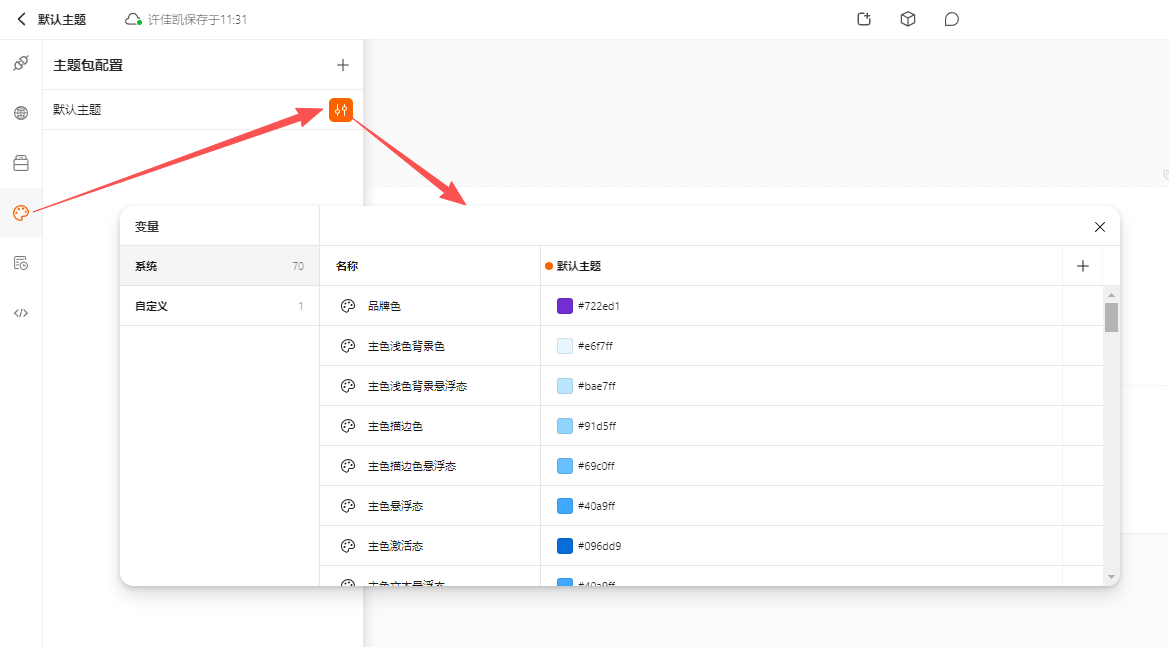The image size is (1169, 647).
Task: Select the palette theme icon in left sidebar
Action: [x=21, y=213]
